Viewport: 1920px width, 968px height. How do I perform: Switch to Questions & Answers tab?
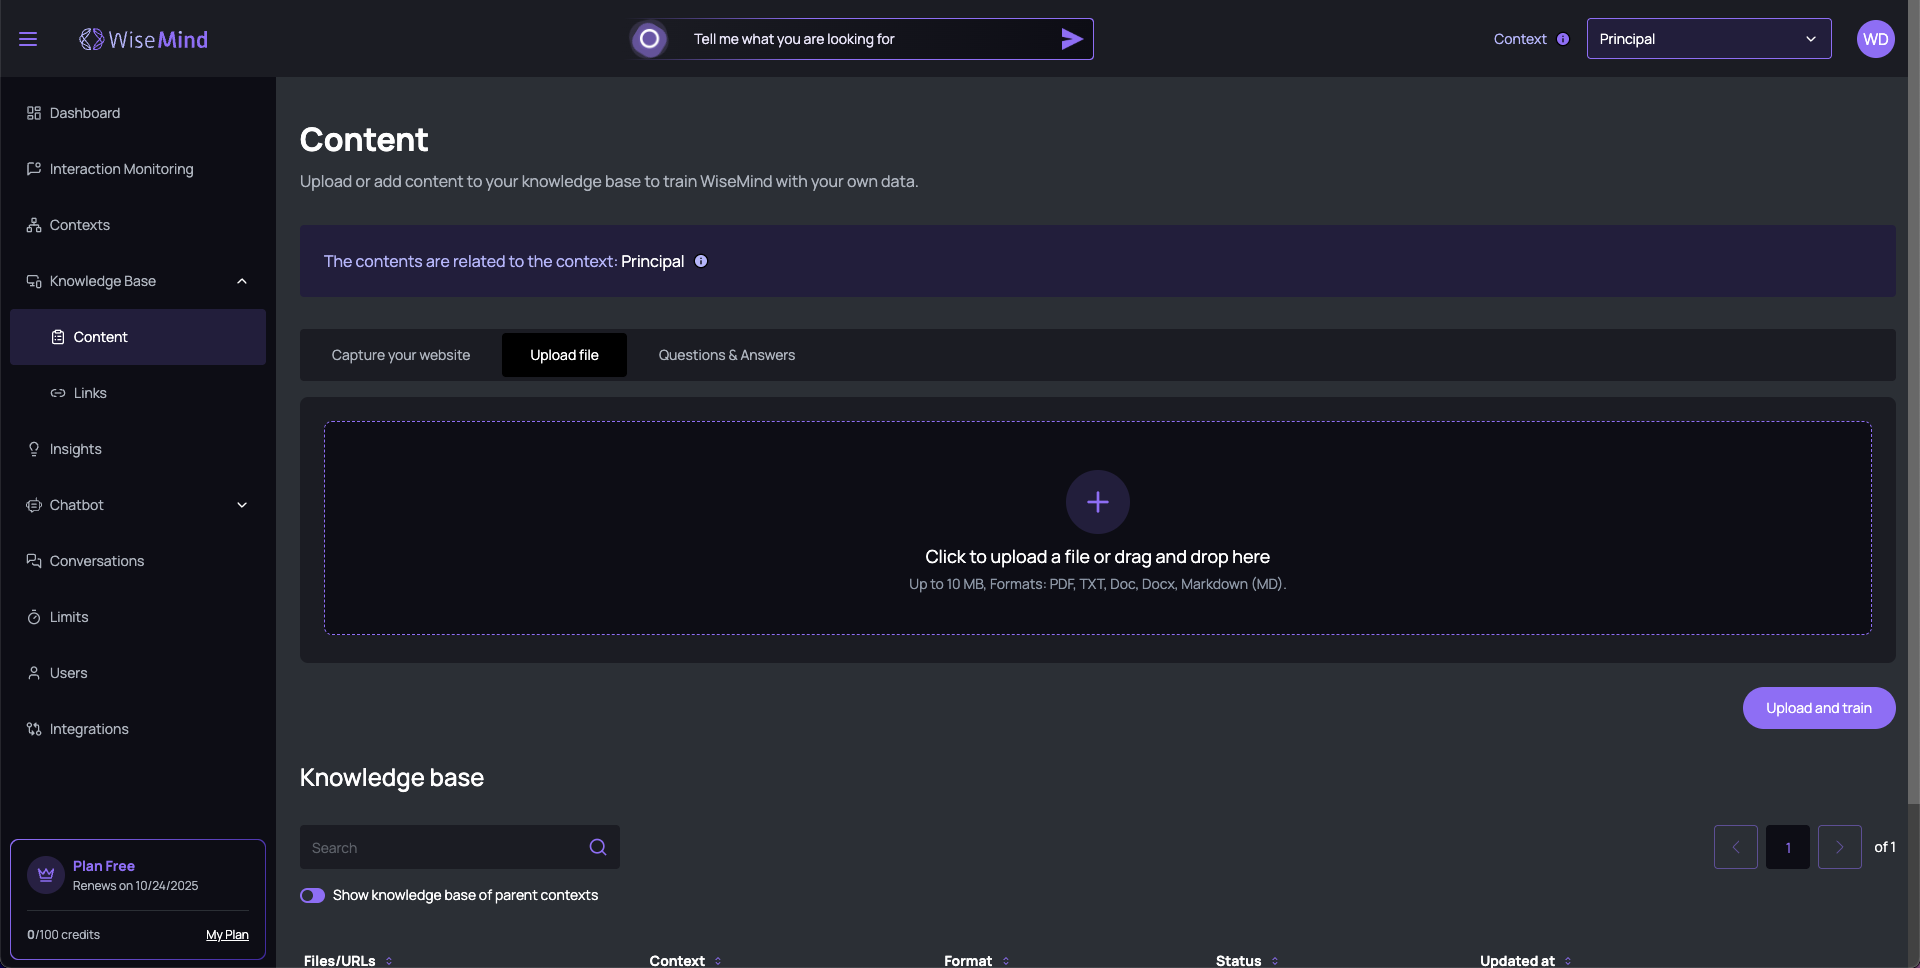click(x=726, y=355)
